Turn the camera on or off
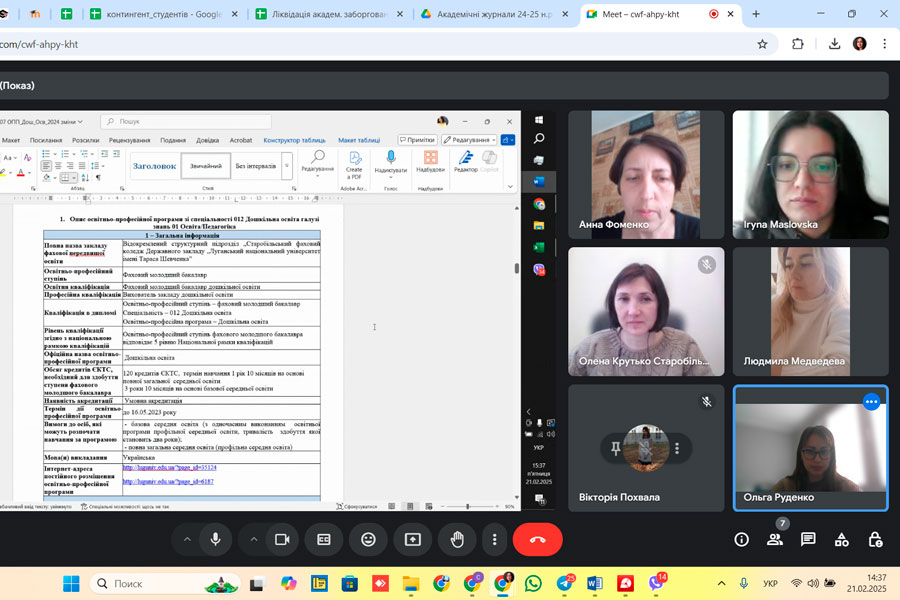The height and width of the screenshot is (600, 900). [x=282, y=540]
